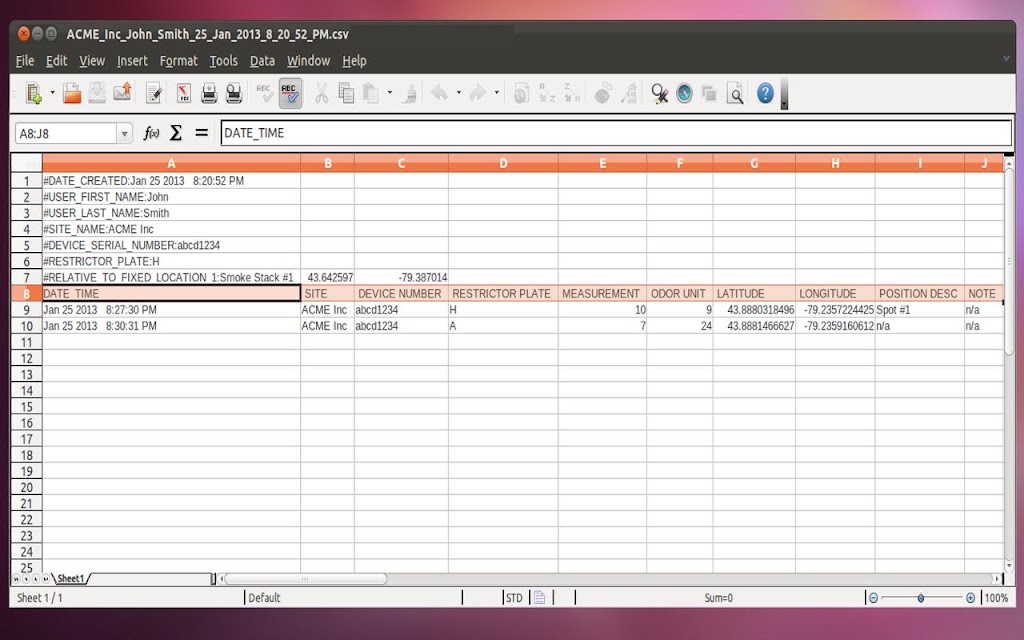Image resolution: width=1024 pixels, height=640 pixels.
Task: Toggle Edit File mode icon
Action: point(154,93)
